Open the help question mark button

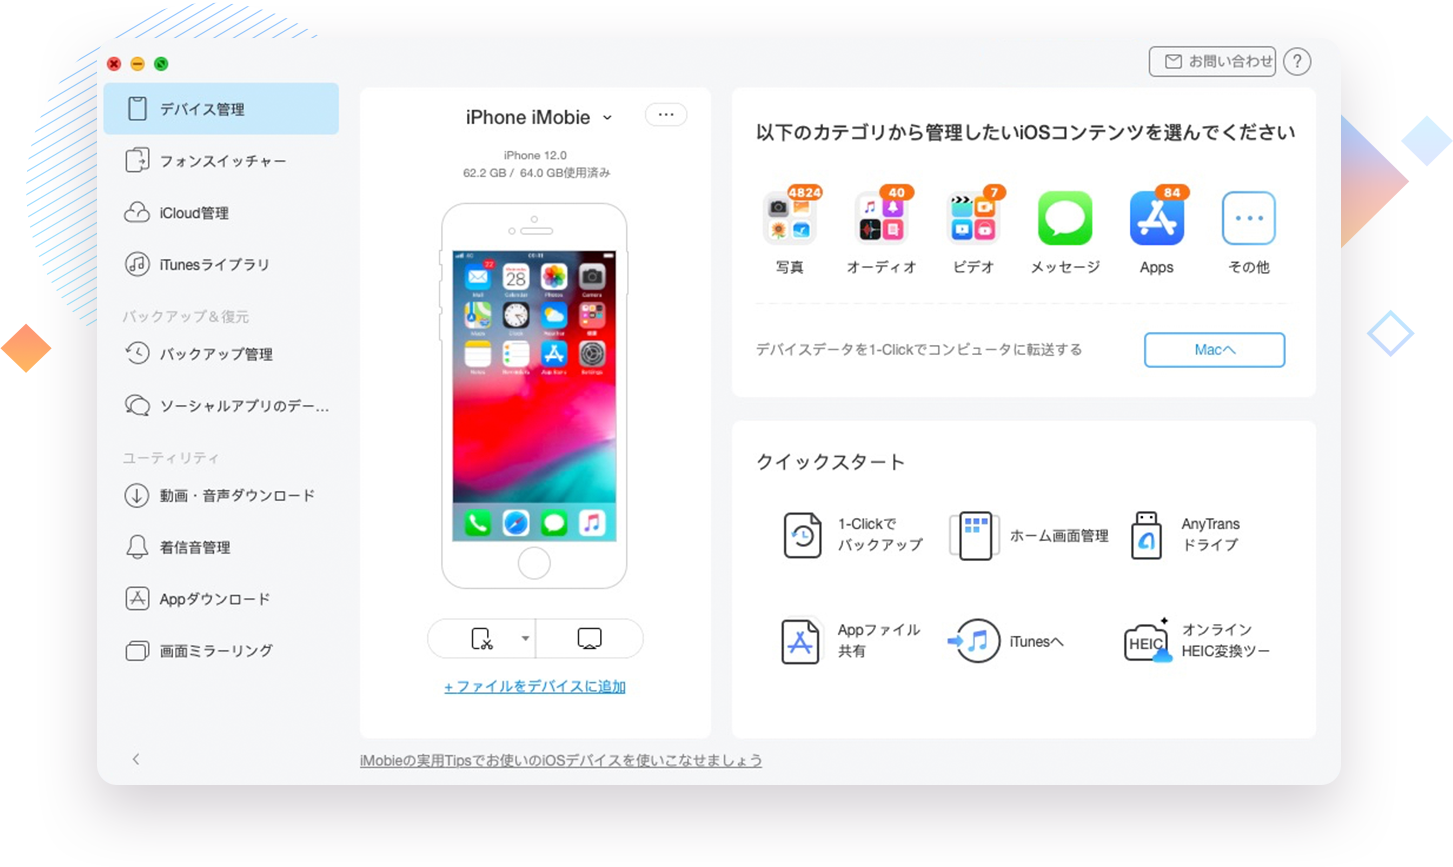pos(1297,62)
